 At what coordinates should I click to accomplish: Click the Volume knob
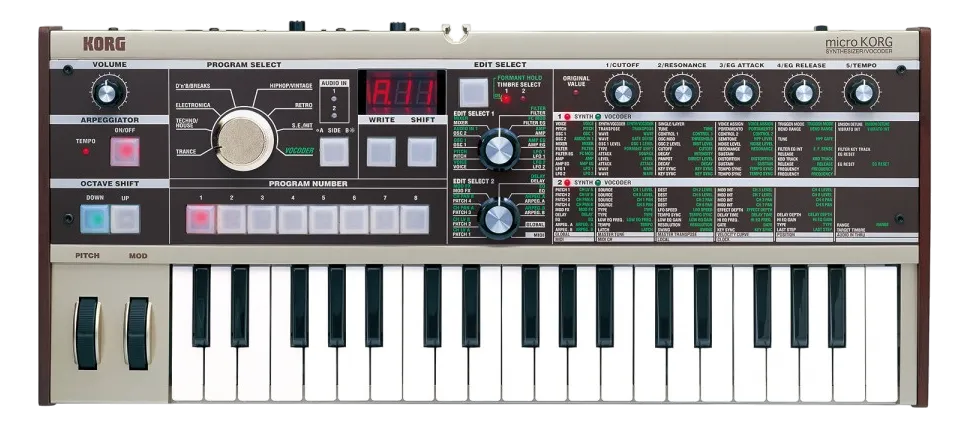click(107, 94)
